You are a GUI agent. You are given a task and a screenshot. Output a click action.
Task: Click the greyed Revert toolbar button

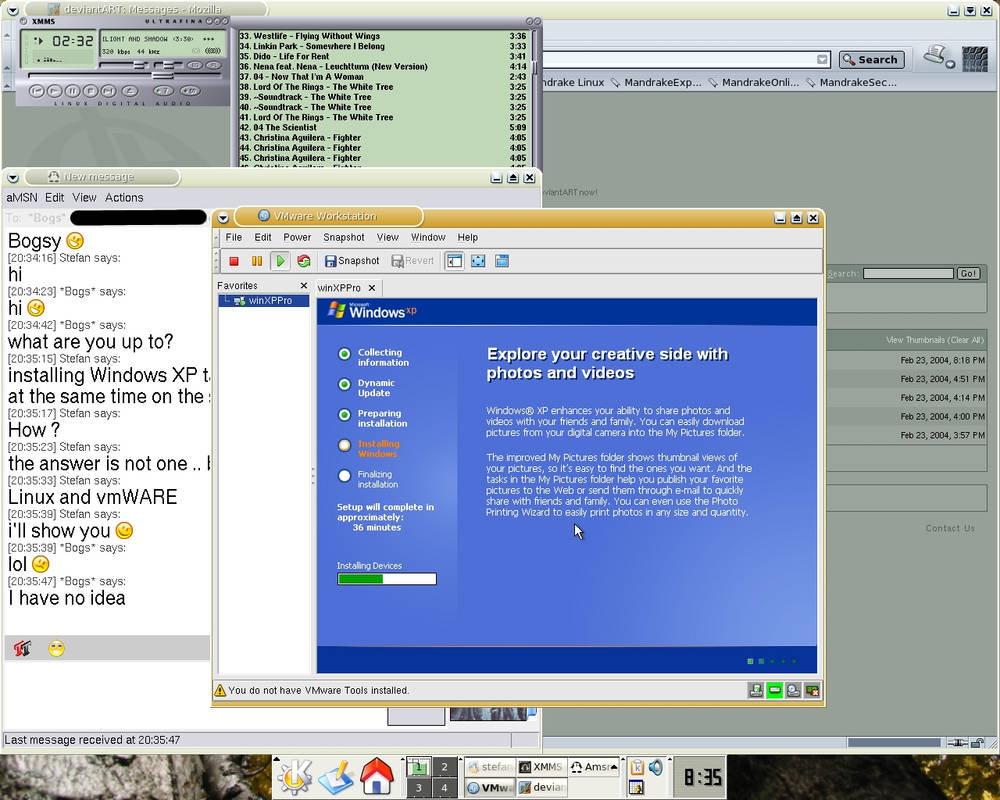click(413, 261)
